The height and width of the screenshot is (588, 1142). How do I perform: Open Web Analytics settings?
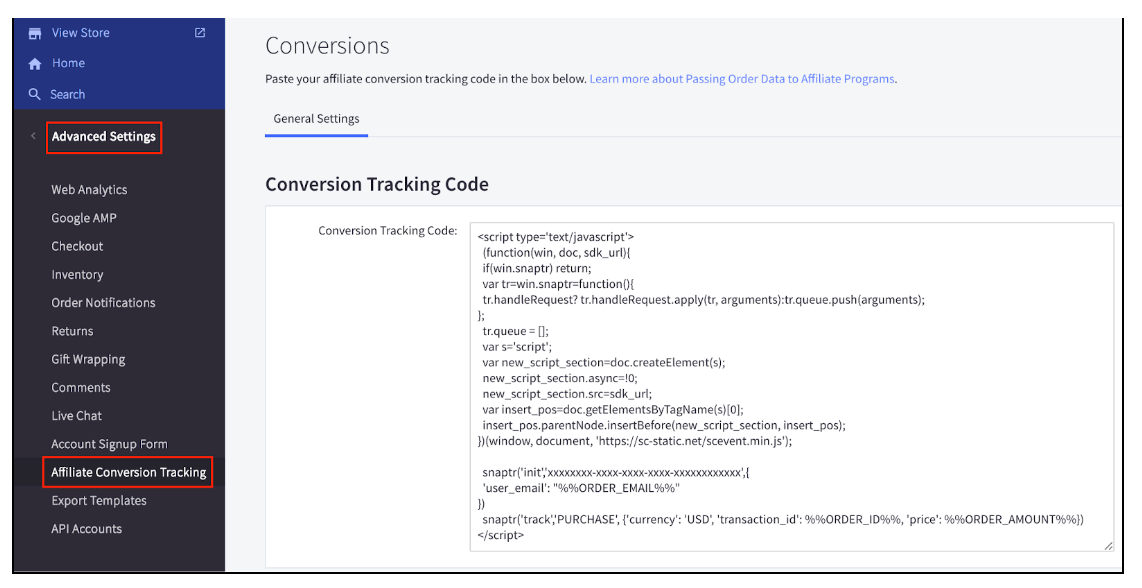coord(89,189)
